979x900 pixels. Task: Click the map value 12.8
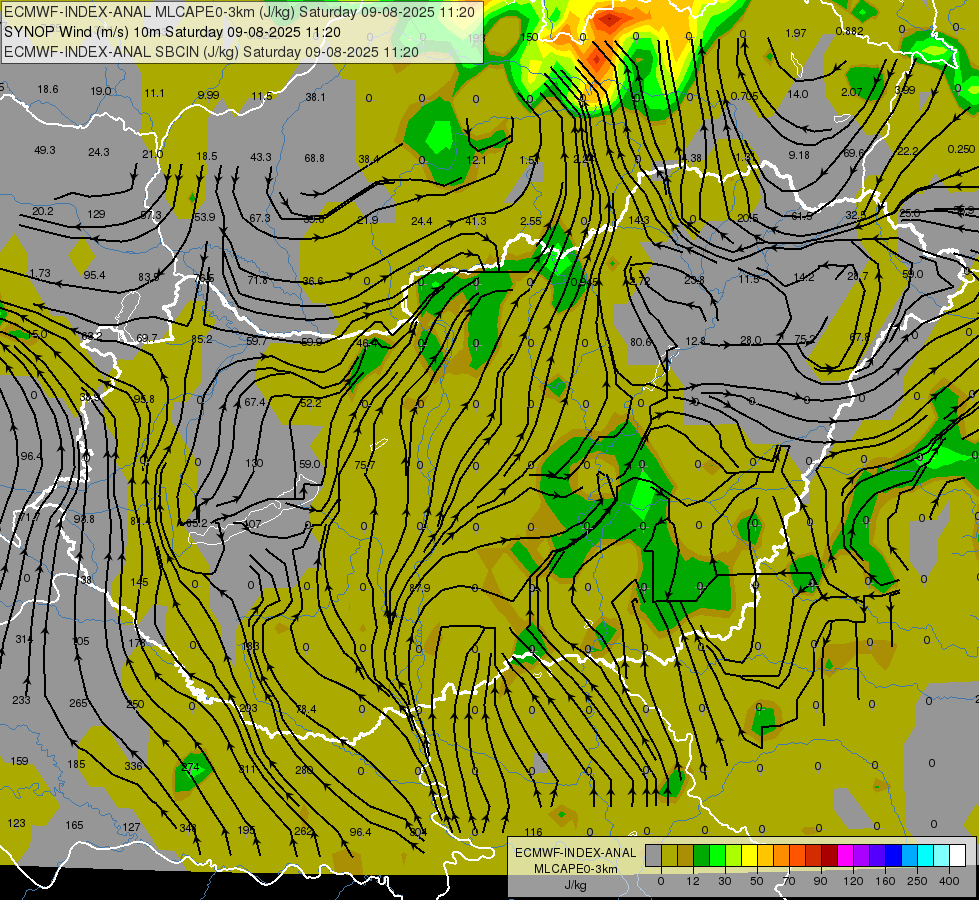pyautogui.click(x=695, y=340)
